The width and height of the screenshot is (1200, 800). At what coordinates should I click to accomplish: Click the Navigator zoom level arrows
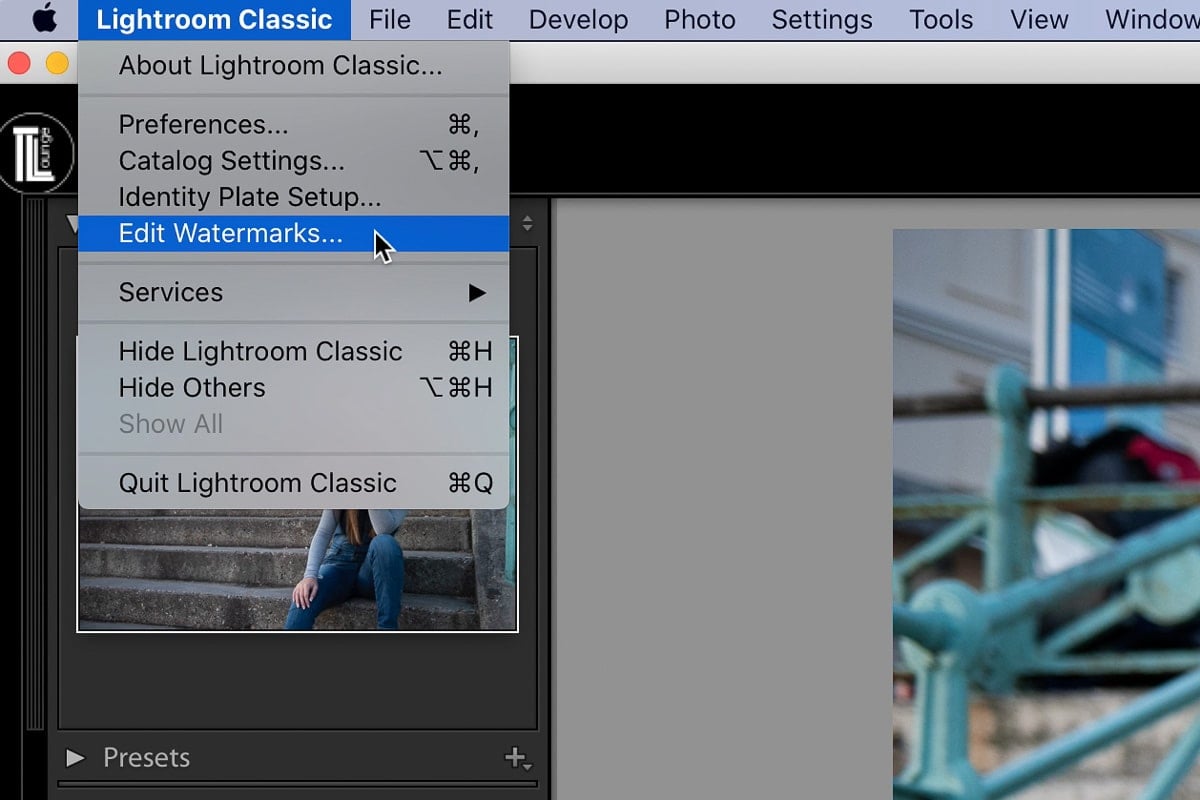tap(527, 225)
